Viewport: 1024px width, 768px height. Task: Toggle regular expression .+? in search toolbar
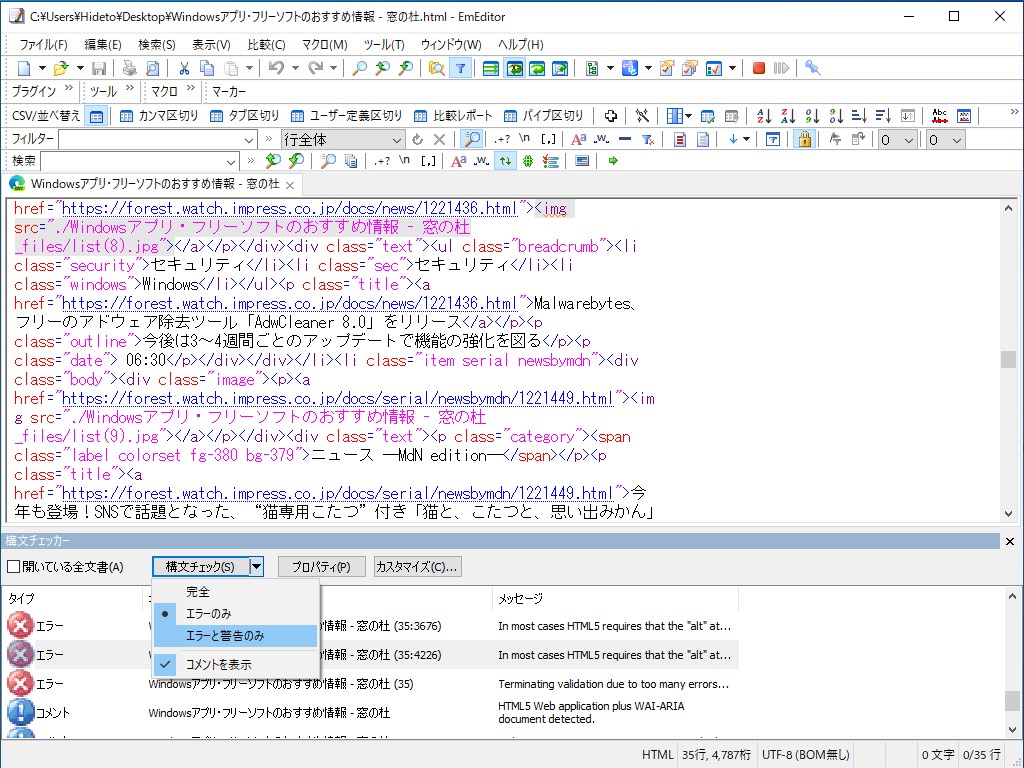tap(383, 161)
